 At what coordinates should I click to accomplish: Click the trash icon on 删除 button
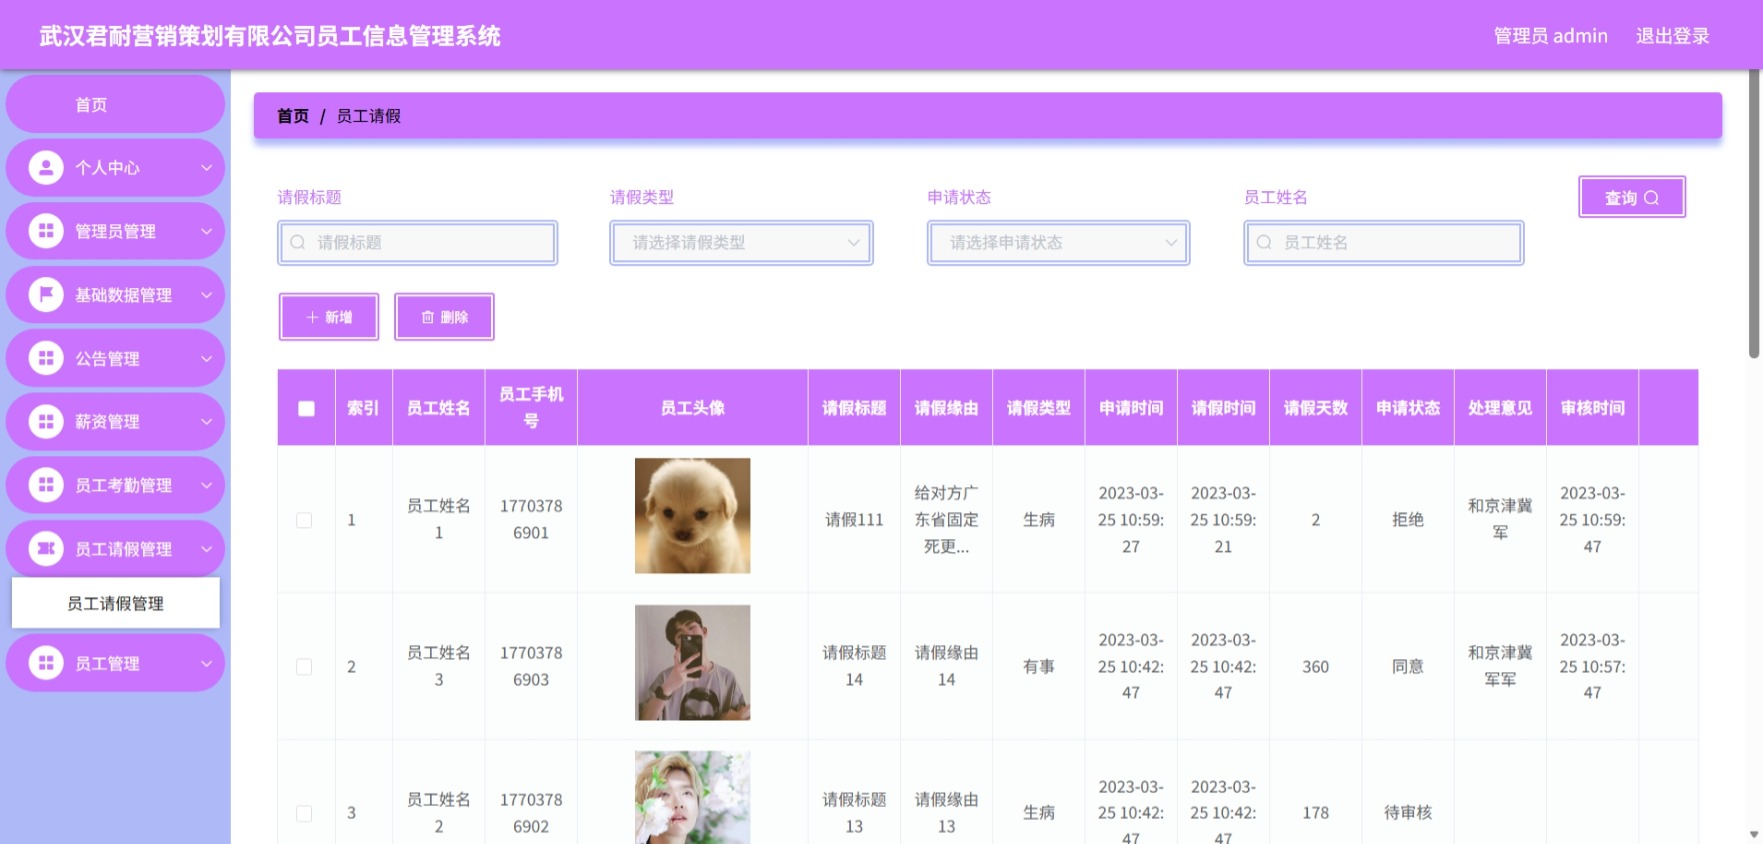coord(428,317)
